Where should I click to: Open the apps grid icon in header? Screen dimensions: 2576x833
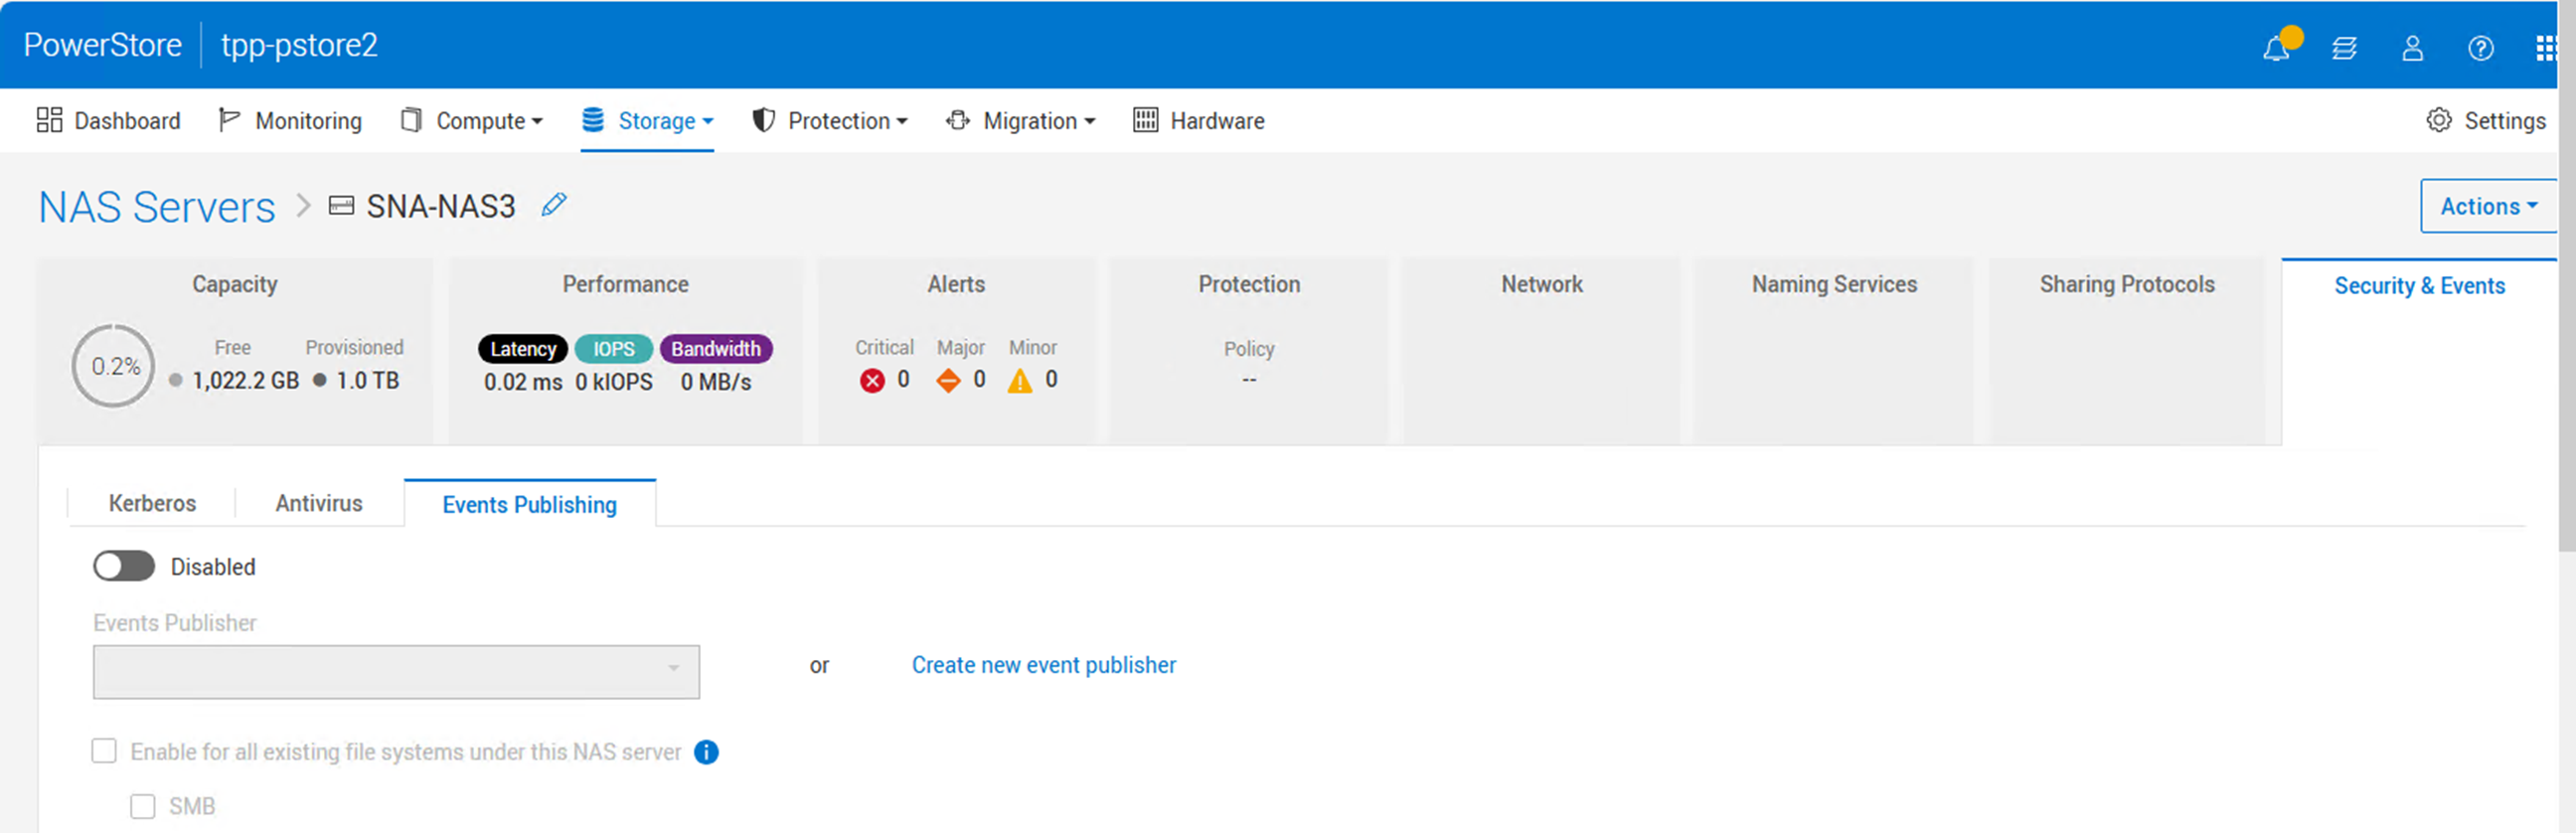2546,48
